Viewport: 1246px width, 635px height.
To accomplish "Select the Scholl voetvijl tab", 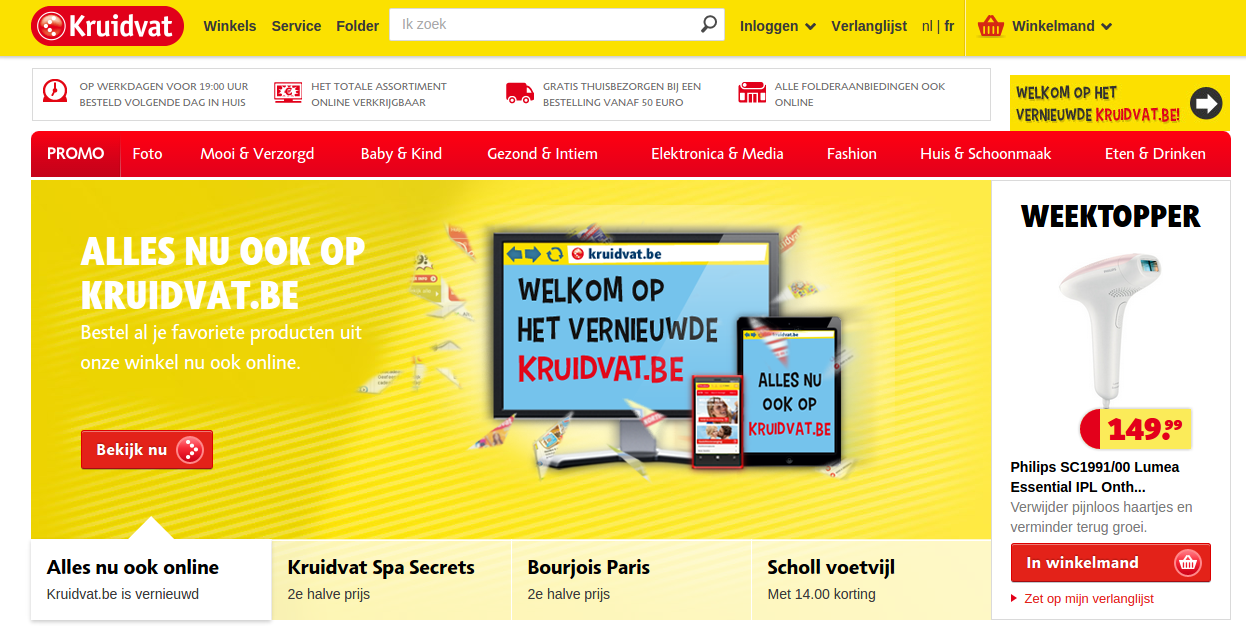I will tap(871, 580).
